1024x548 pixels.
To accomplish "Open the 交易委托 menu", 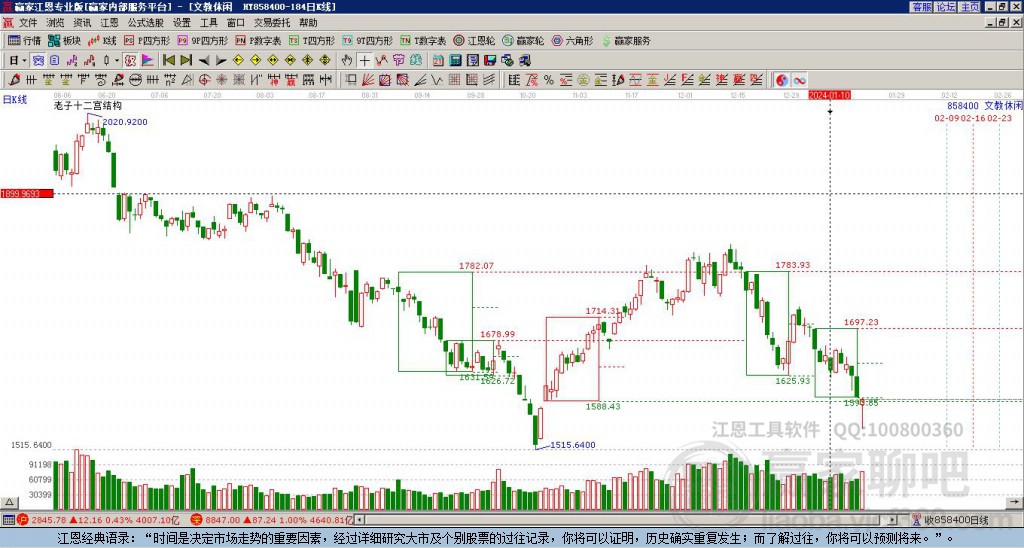I will 272,23.
